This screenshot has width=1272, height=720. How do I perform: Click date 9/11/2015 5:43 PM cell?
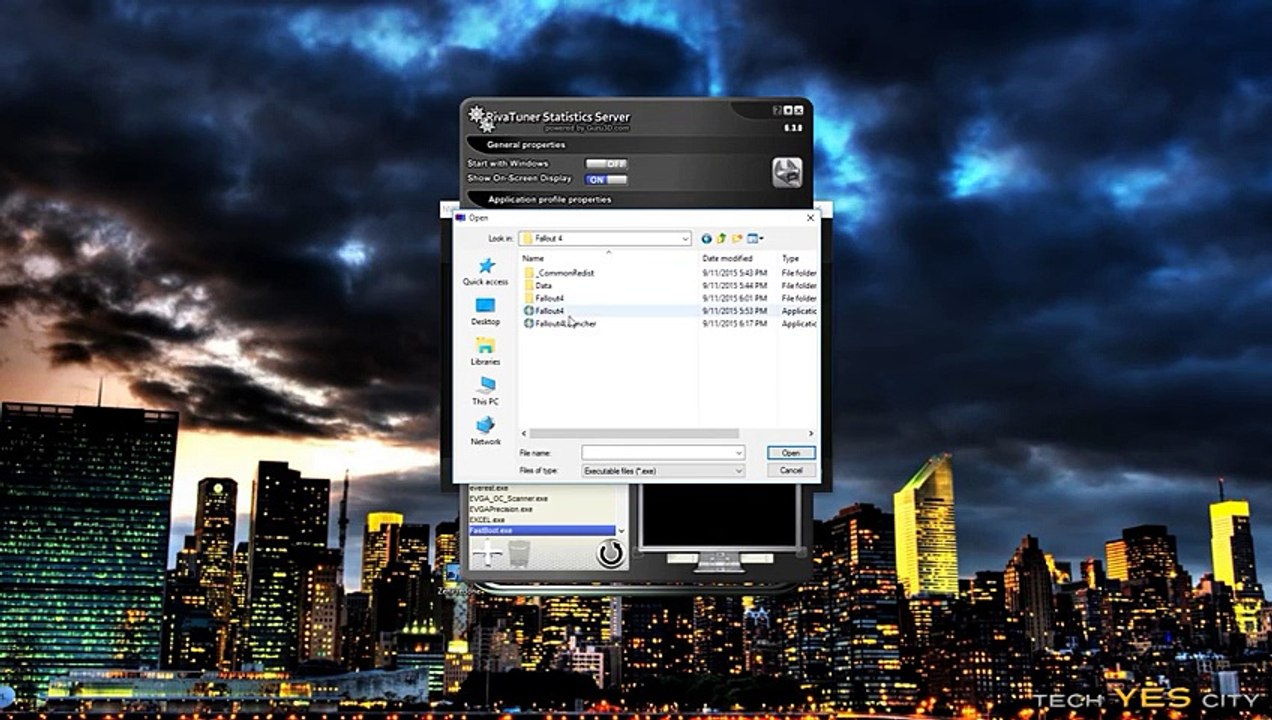tap(734, 272)
